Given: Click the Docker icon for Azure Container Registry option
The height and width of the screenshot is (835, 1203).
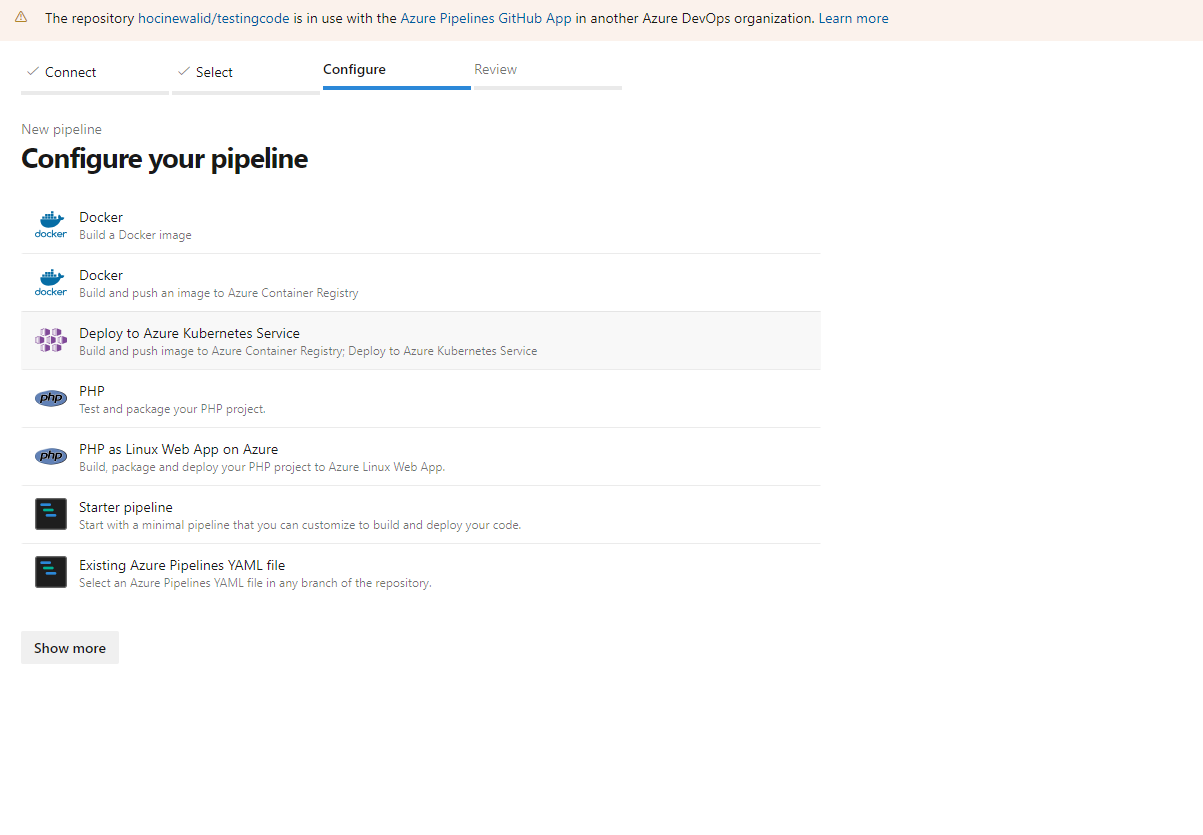Looking at the screenshot, I should (51, 283).
